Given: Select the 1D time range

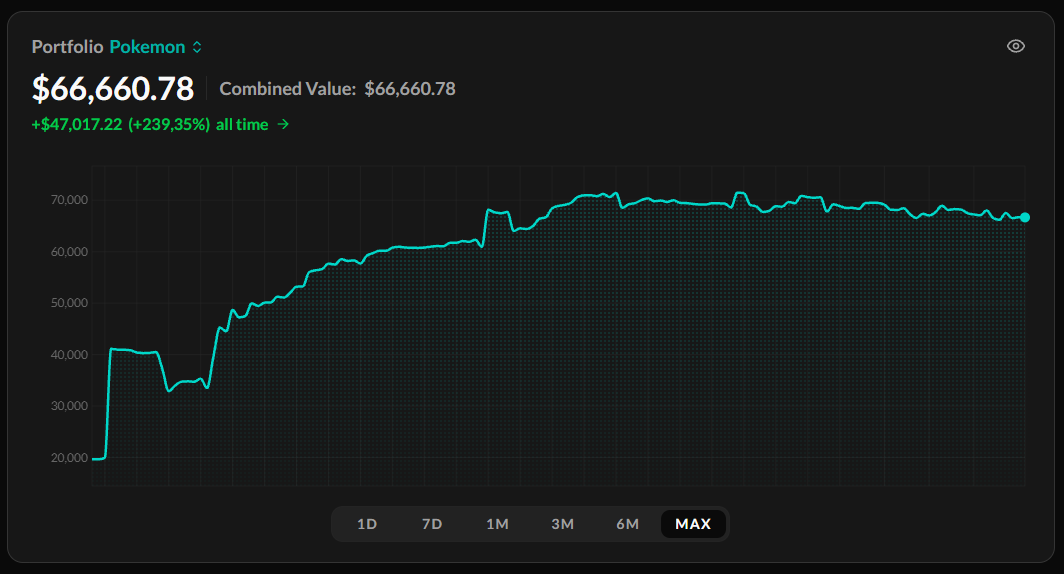Looking at the screenshot, I should pyautogui.click(x=366, y=524).
